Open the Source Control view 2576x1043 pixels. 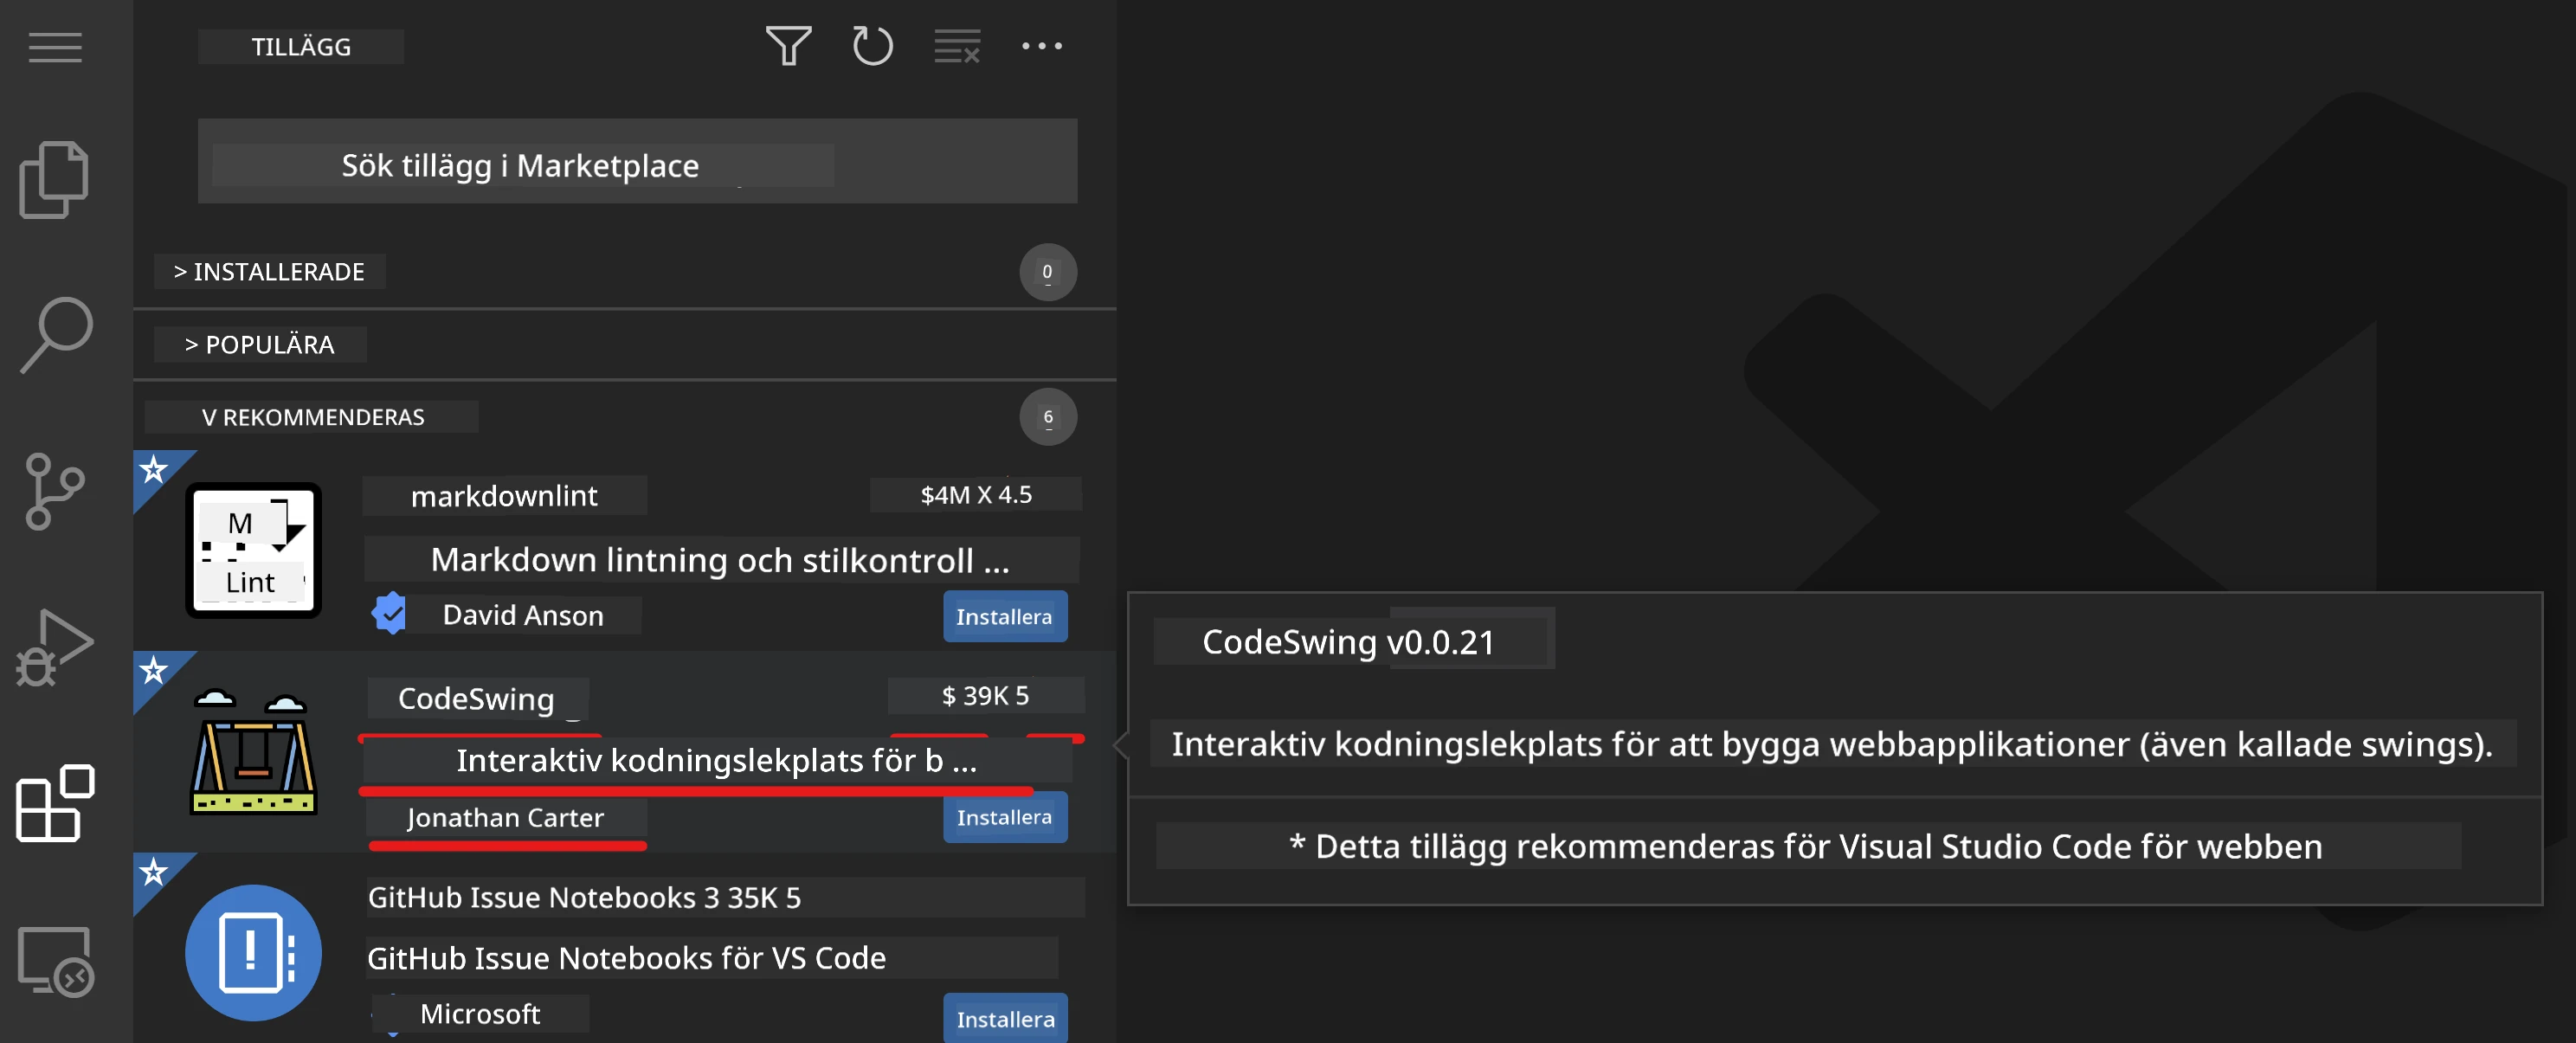click(54, 490)
